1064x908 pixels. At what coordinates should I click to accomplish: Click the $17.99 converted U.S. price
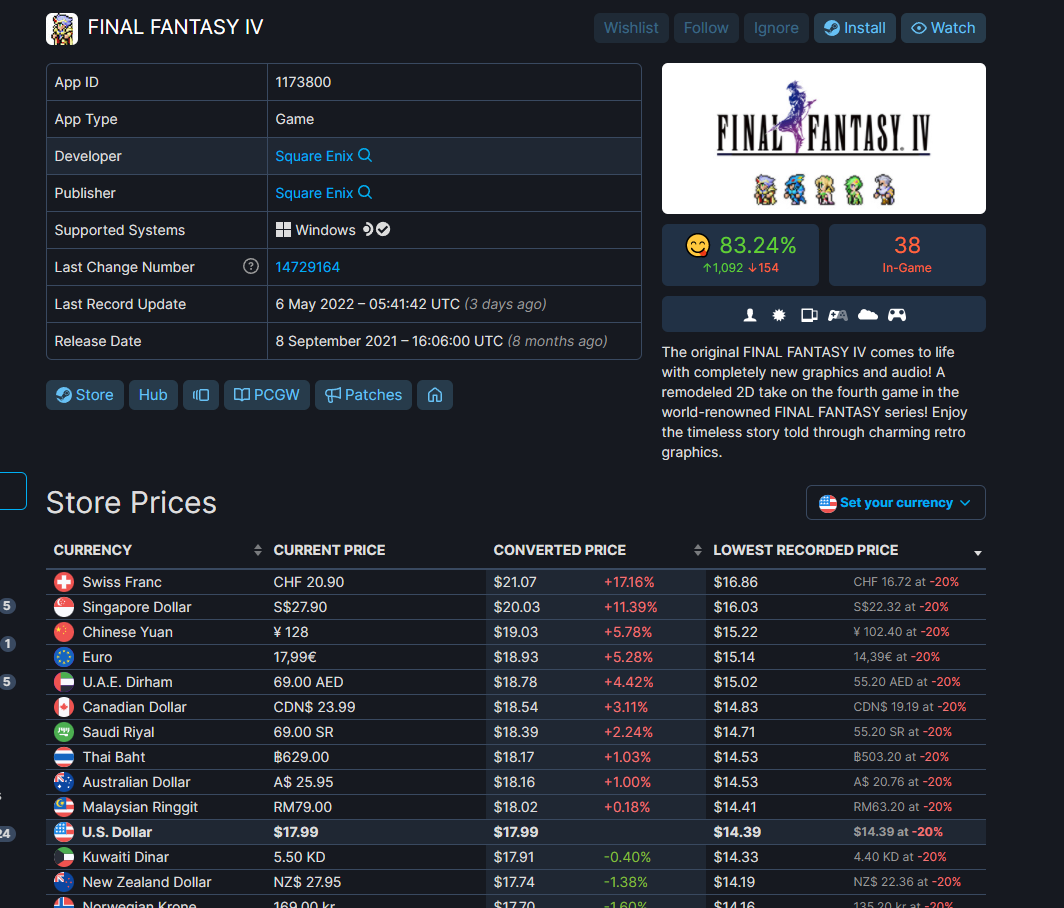(x=516, y=832)
